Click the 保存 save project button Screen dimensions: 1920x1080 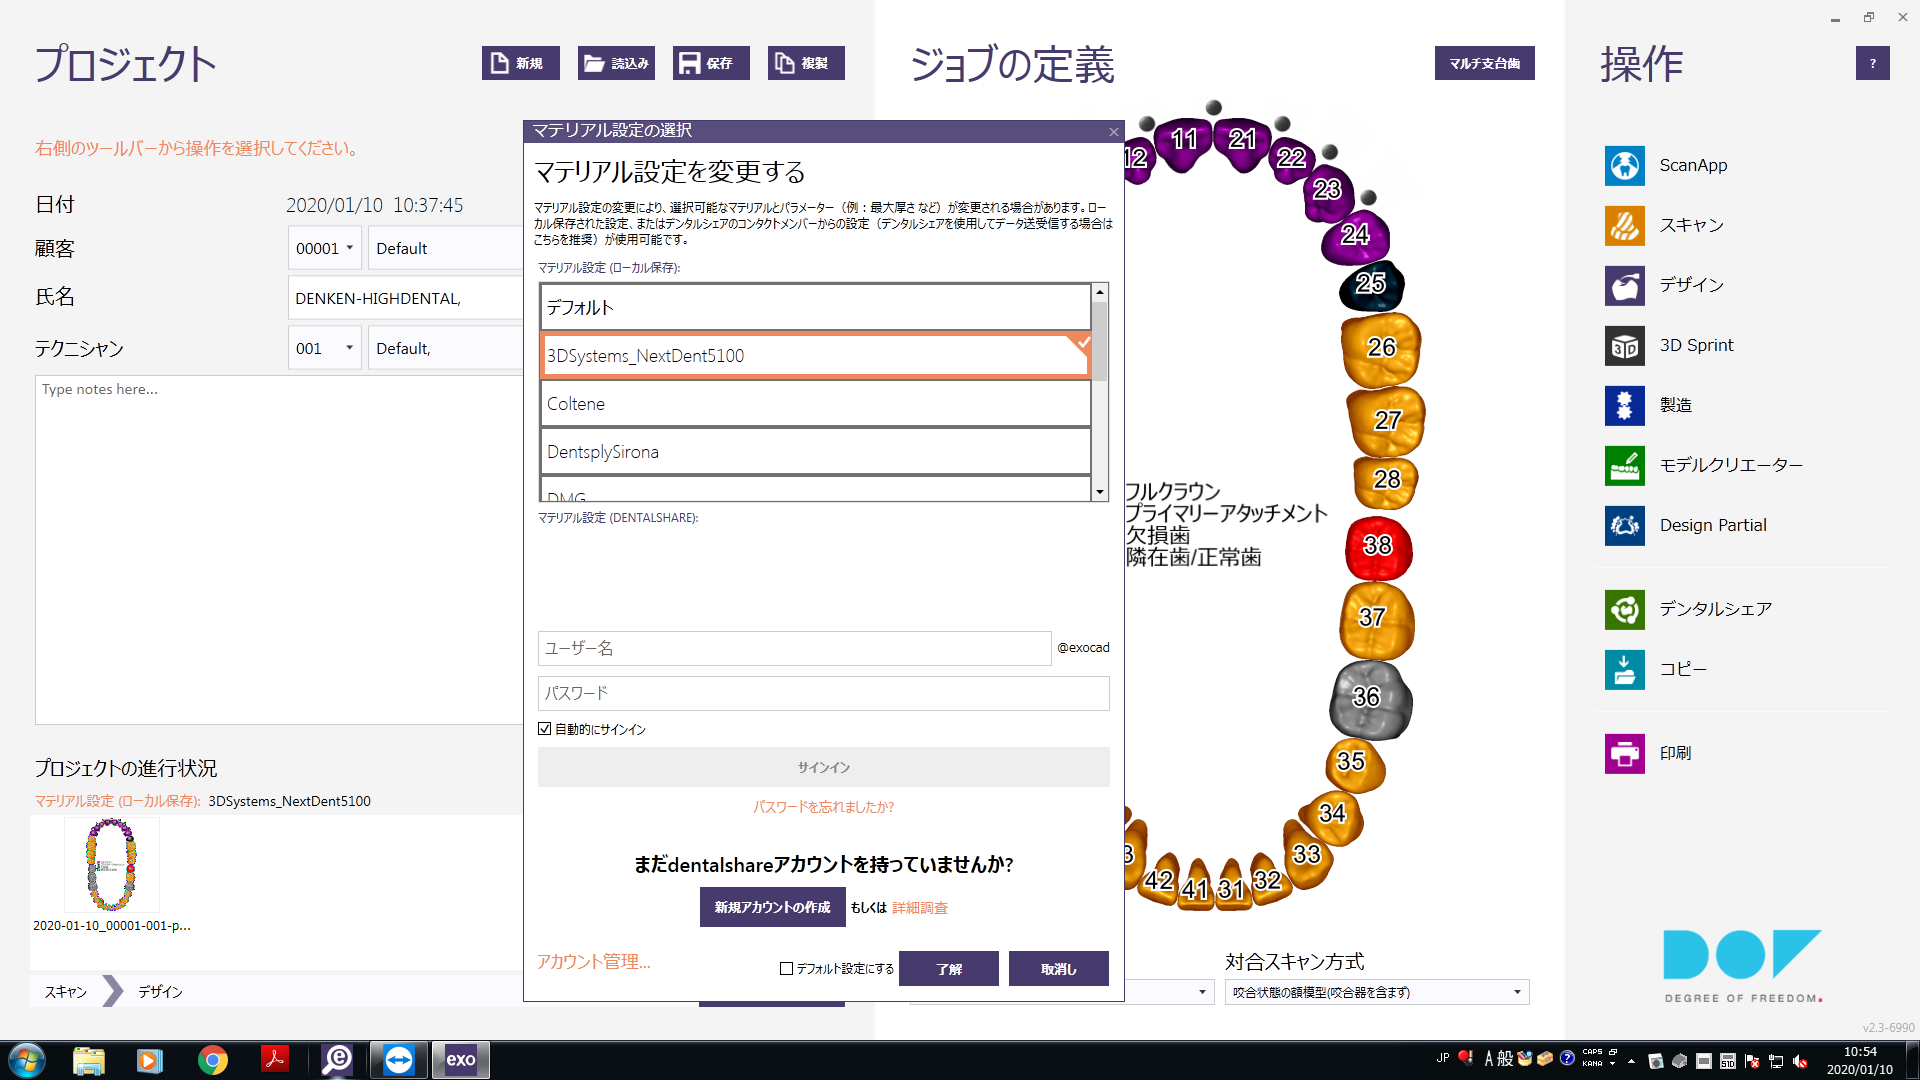tap(711, 63)
